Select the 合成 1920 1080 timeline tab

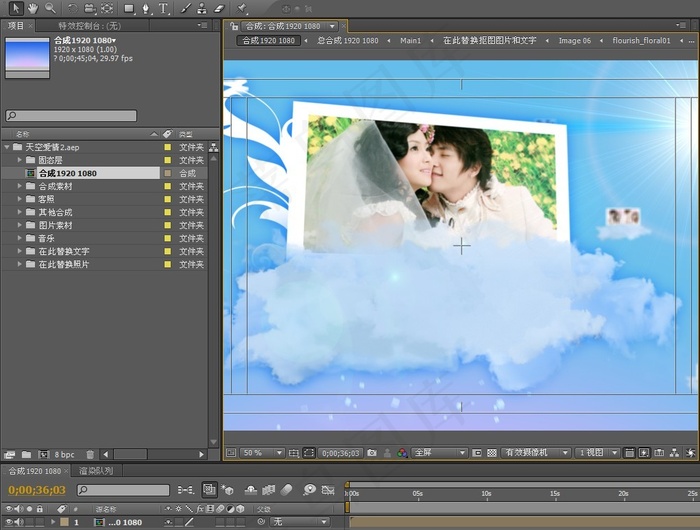[35, 471]
